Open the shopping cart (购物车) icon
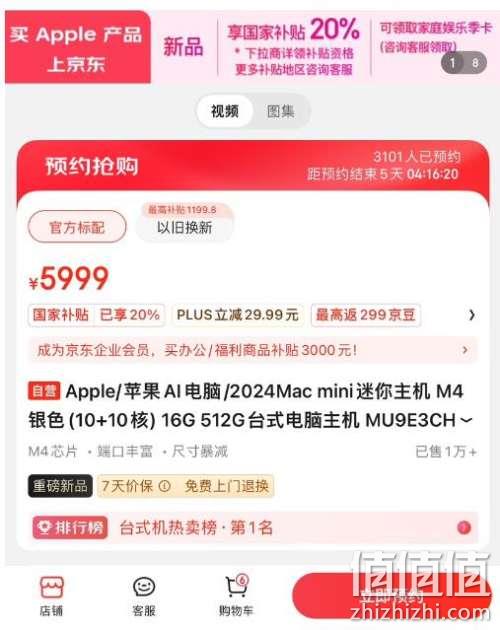The height and width of the screenshot is (630, 500). (236, 596)
